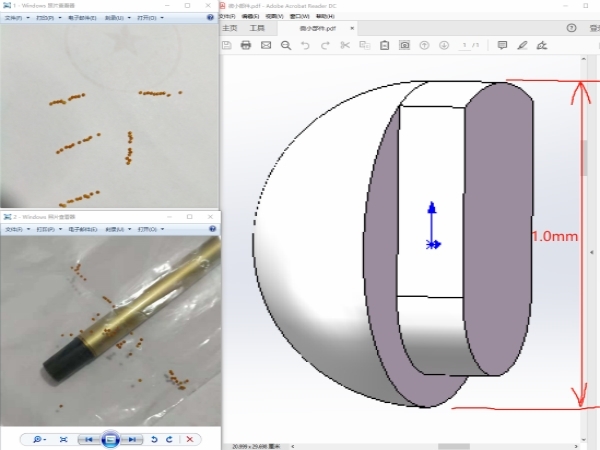Image resolution: width=600 pixels, height=450 pixels.
Task: Click the Redo arrow in Acrobat toolbar
Action: coord(325,46)
